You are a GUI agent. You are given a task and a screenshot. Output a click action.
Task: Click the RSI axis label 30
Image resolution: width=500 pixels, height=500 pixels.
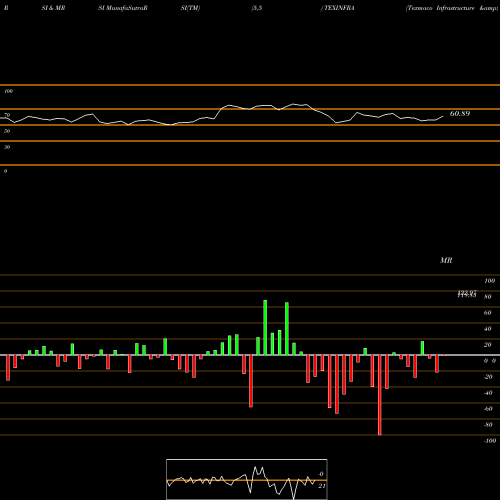pos(7,147)
